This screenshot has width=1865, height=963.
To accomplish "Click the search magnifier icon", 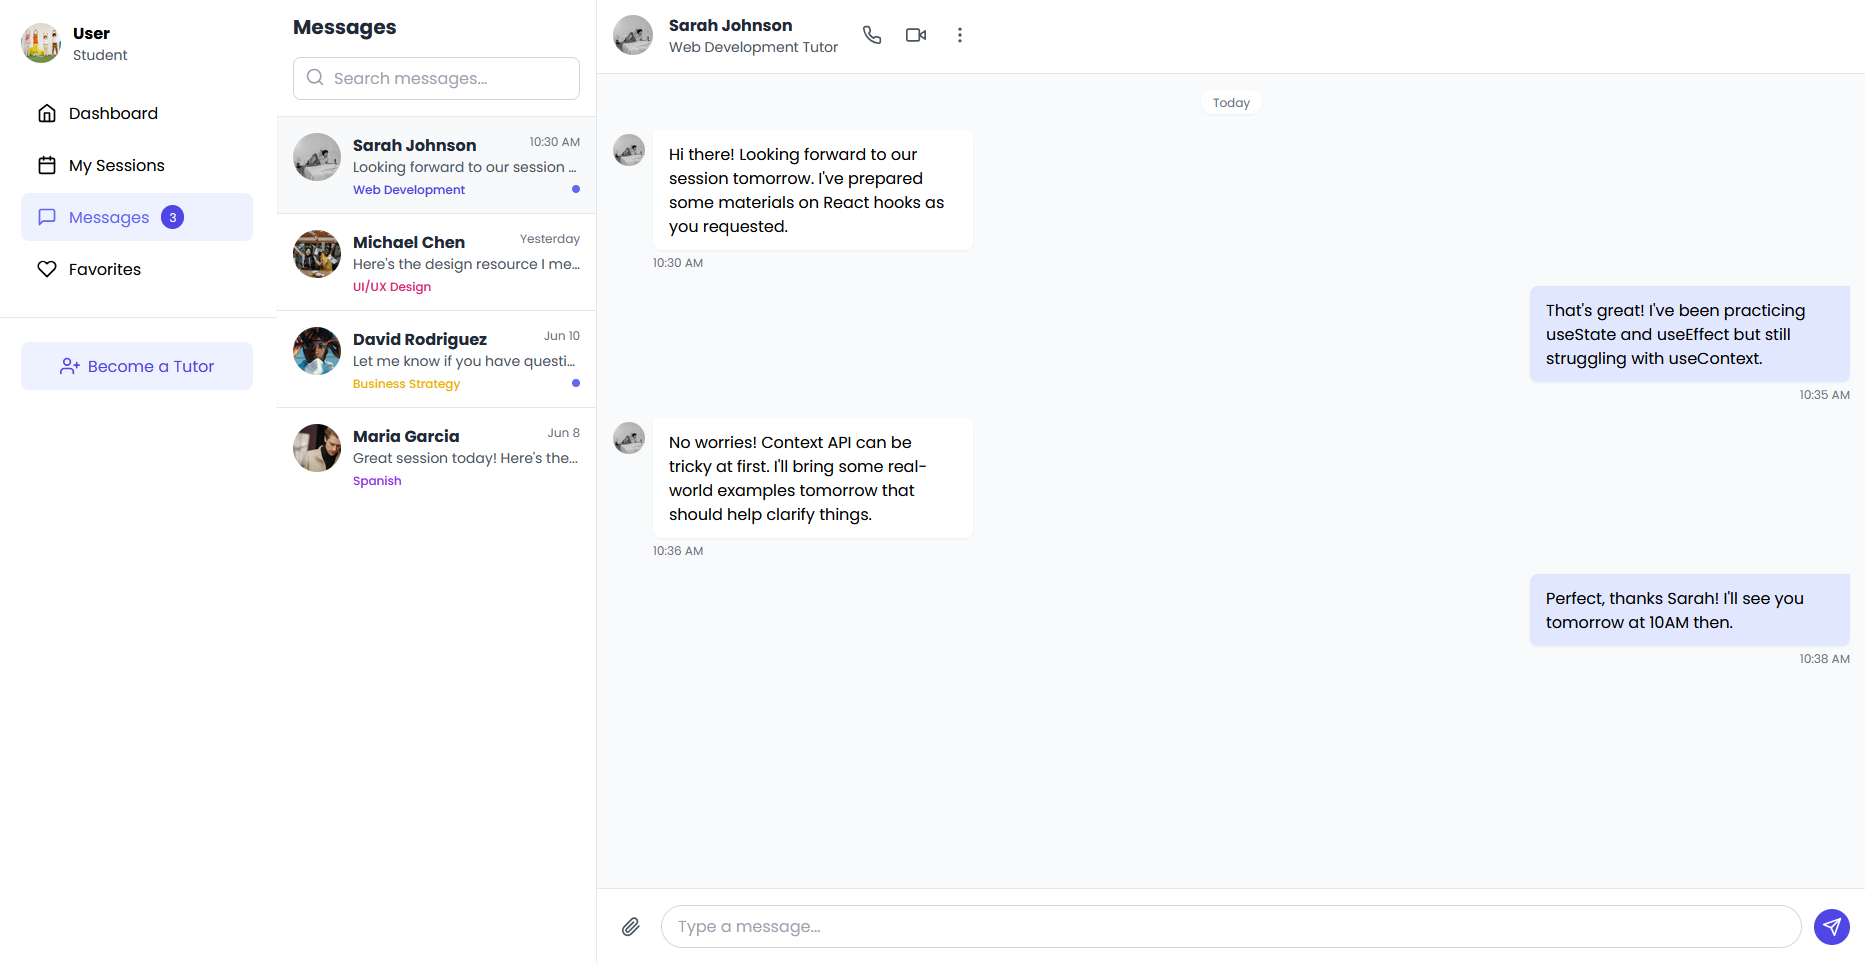I will [x=315, y=78].
